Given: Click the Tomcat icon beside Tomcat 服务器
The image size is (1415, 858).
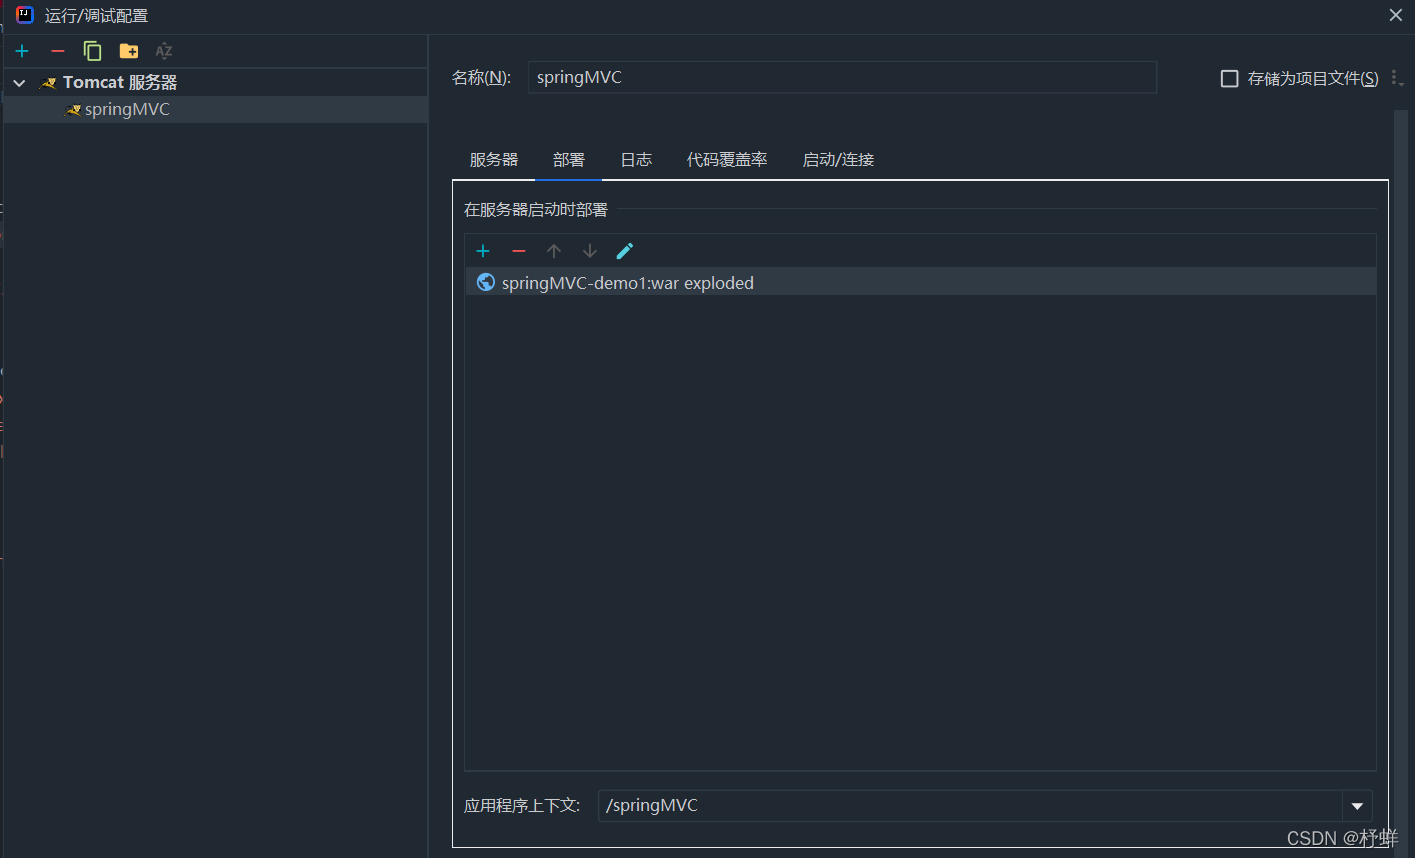Looking at the screenshot, I should click(x=48, y=83).
